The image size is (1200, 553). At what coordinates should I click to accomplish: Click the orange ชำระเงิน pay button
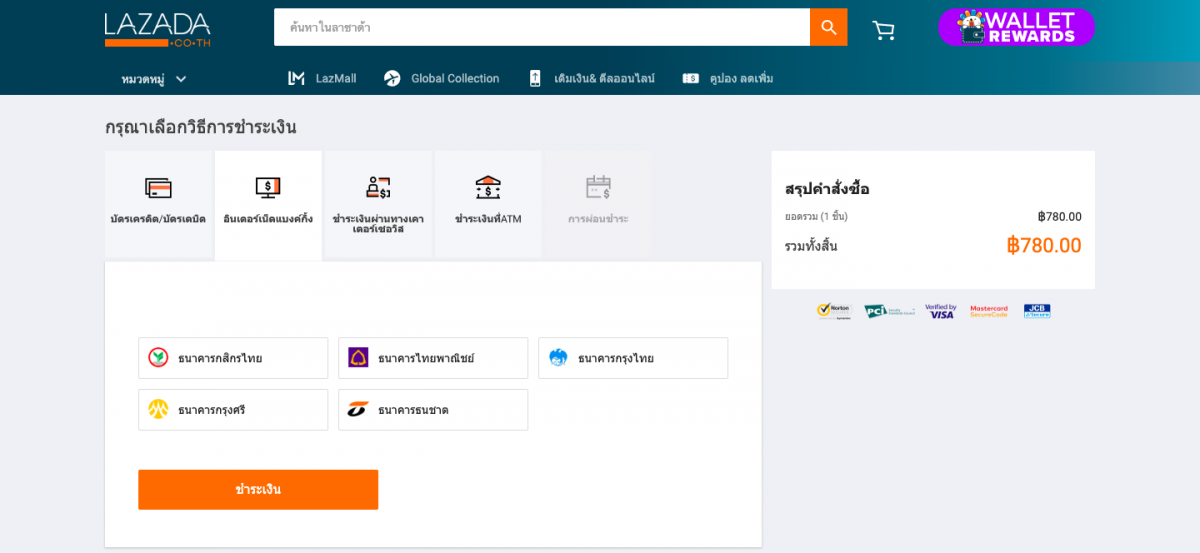tap(258, 490)
